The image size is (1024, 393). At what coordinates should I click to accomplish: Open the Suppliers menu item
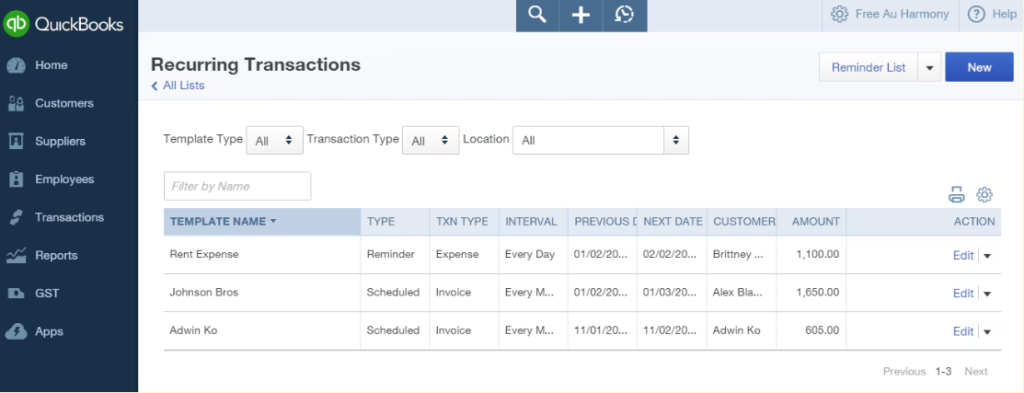click(60, 141)
